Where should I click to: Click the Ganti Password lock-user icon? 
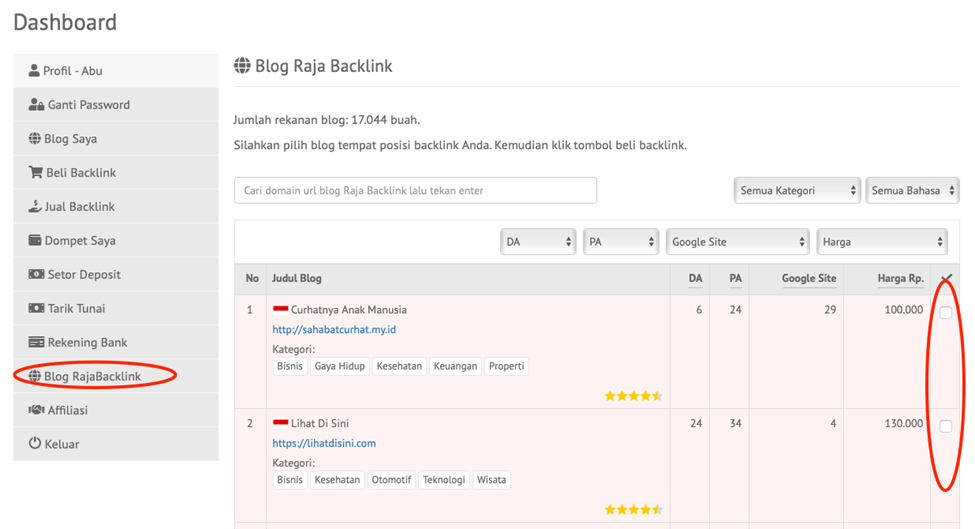coord(36,105)
